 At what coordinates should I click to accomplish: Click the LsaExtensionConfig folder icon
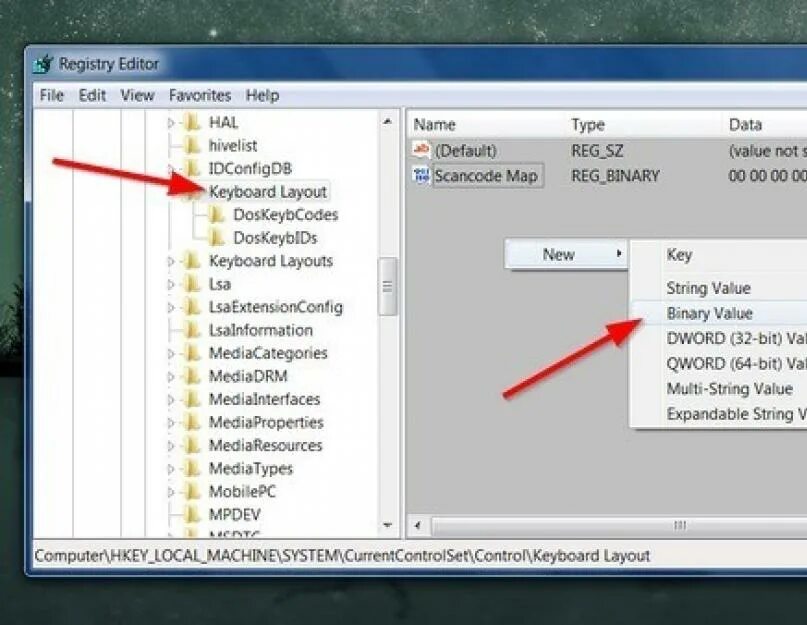(192, 307)
